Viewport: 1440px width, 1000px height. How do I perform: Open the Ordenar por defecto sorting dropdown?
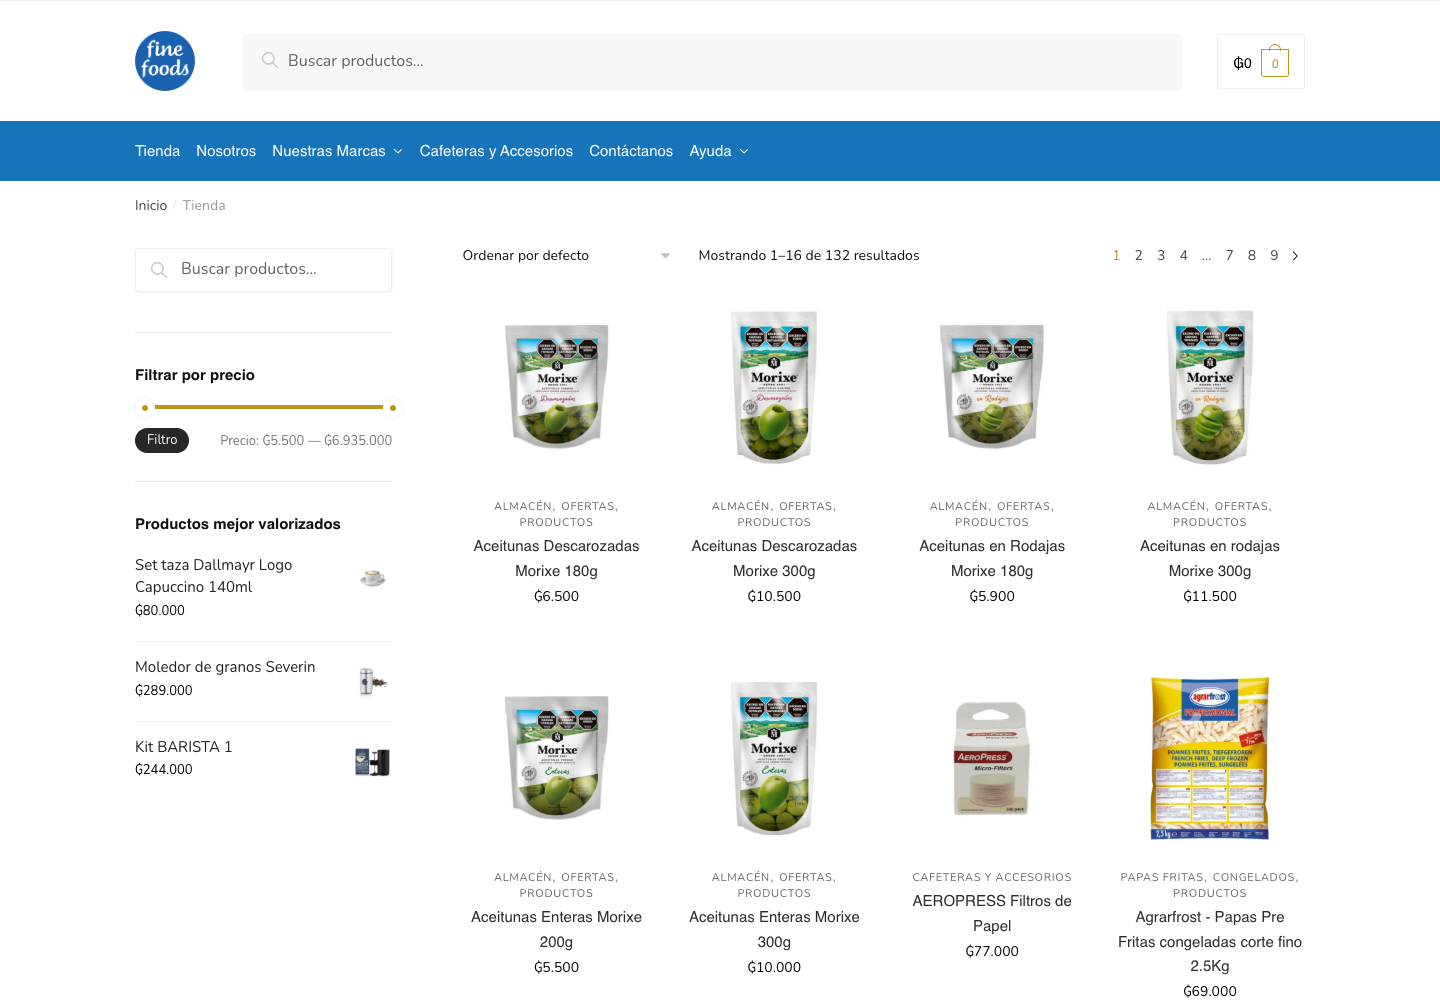pyautogui.click(x=566, y=256)
